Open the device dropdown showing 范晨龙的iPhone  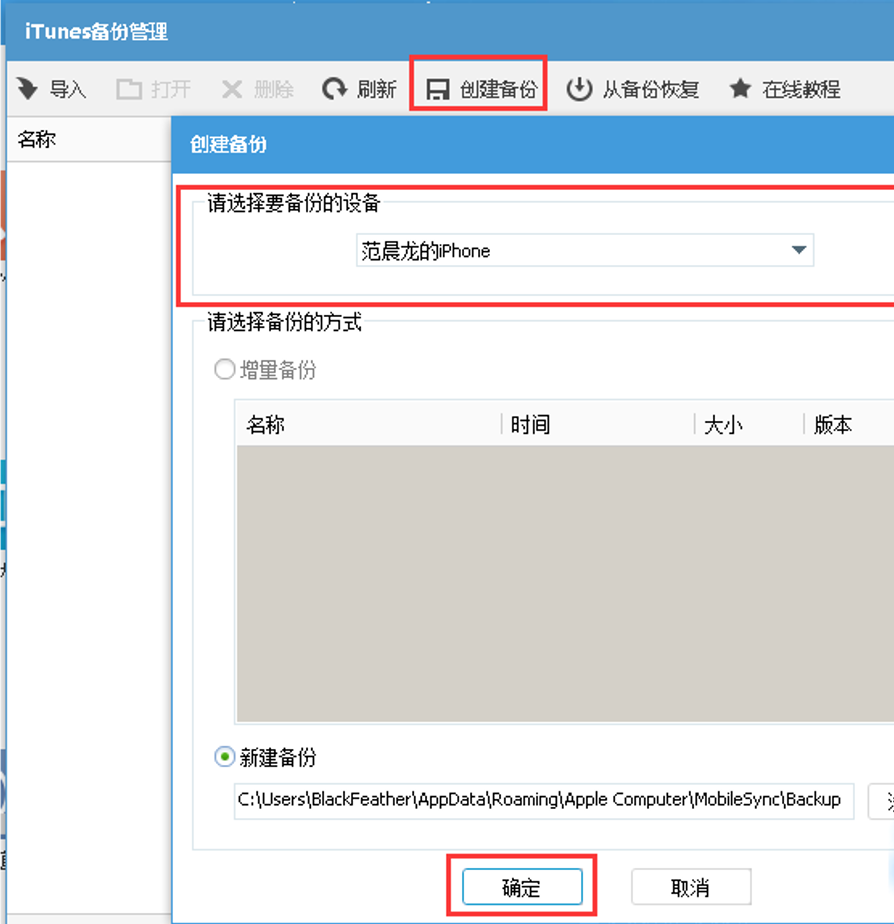coord(585,250)
